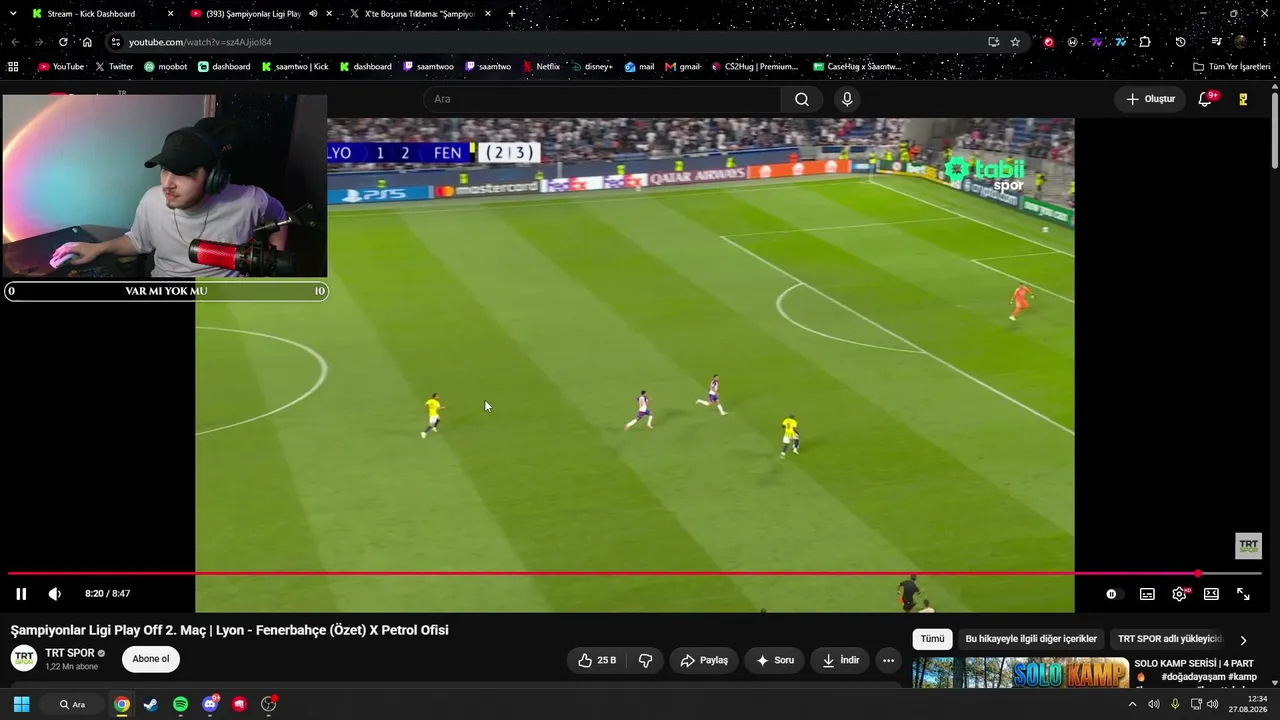1280x720 pixels.
Task: Open the Chrome apps grid shortcut
Action: 13,67
